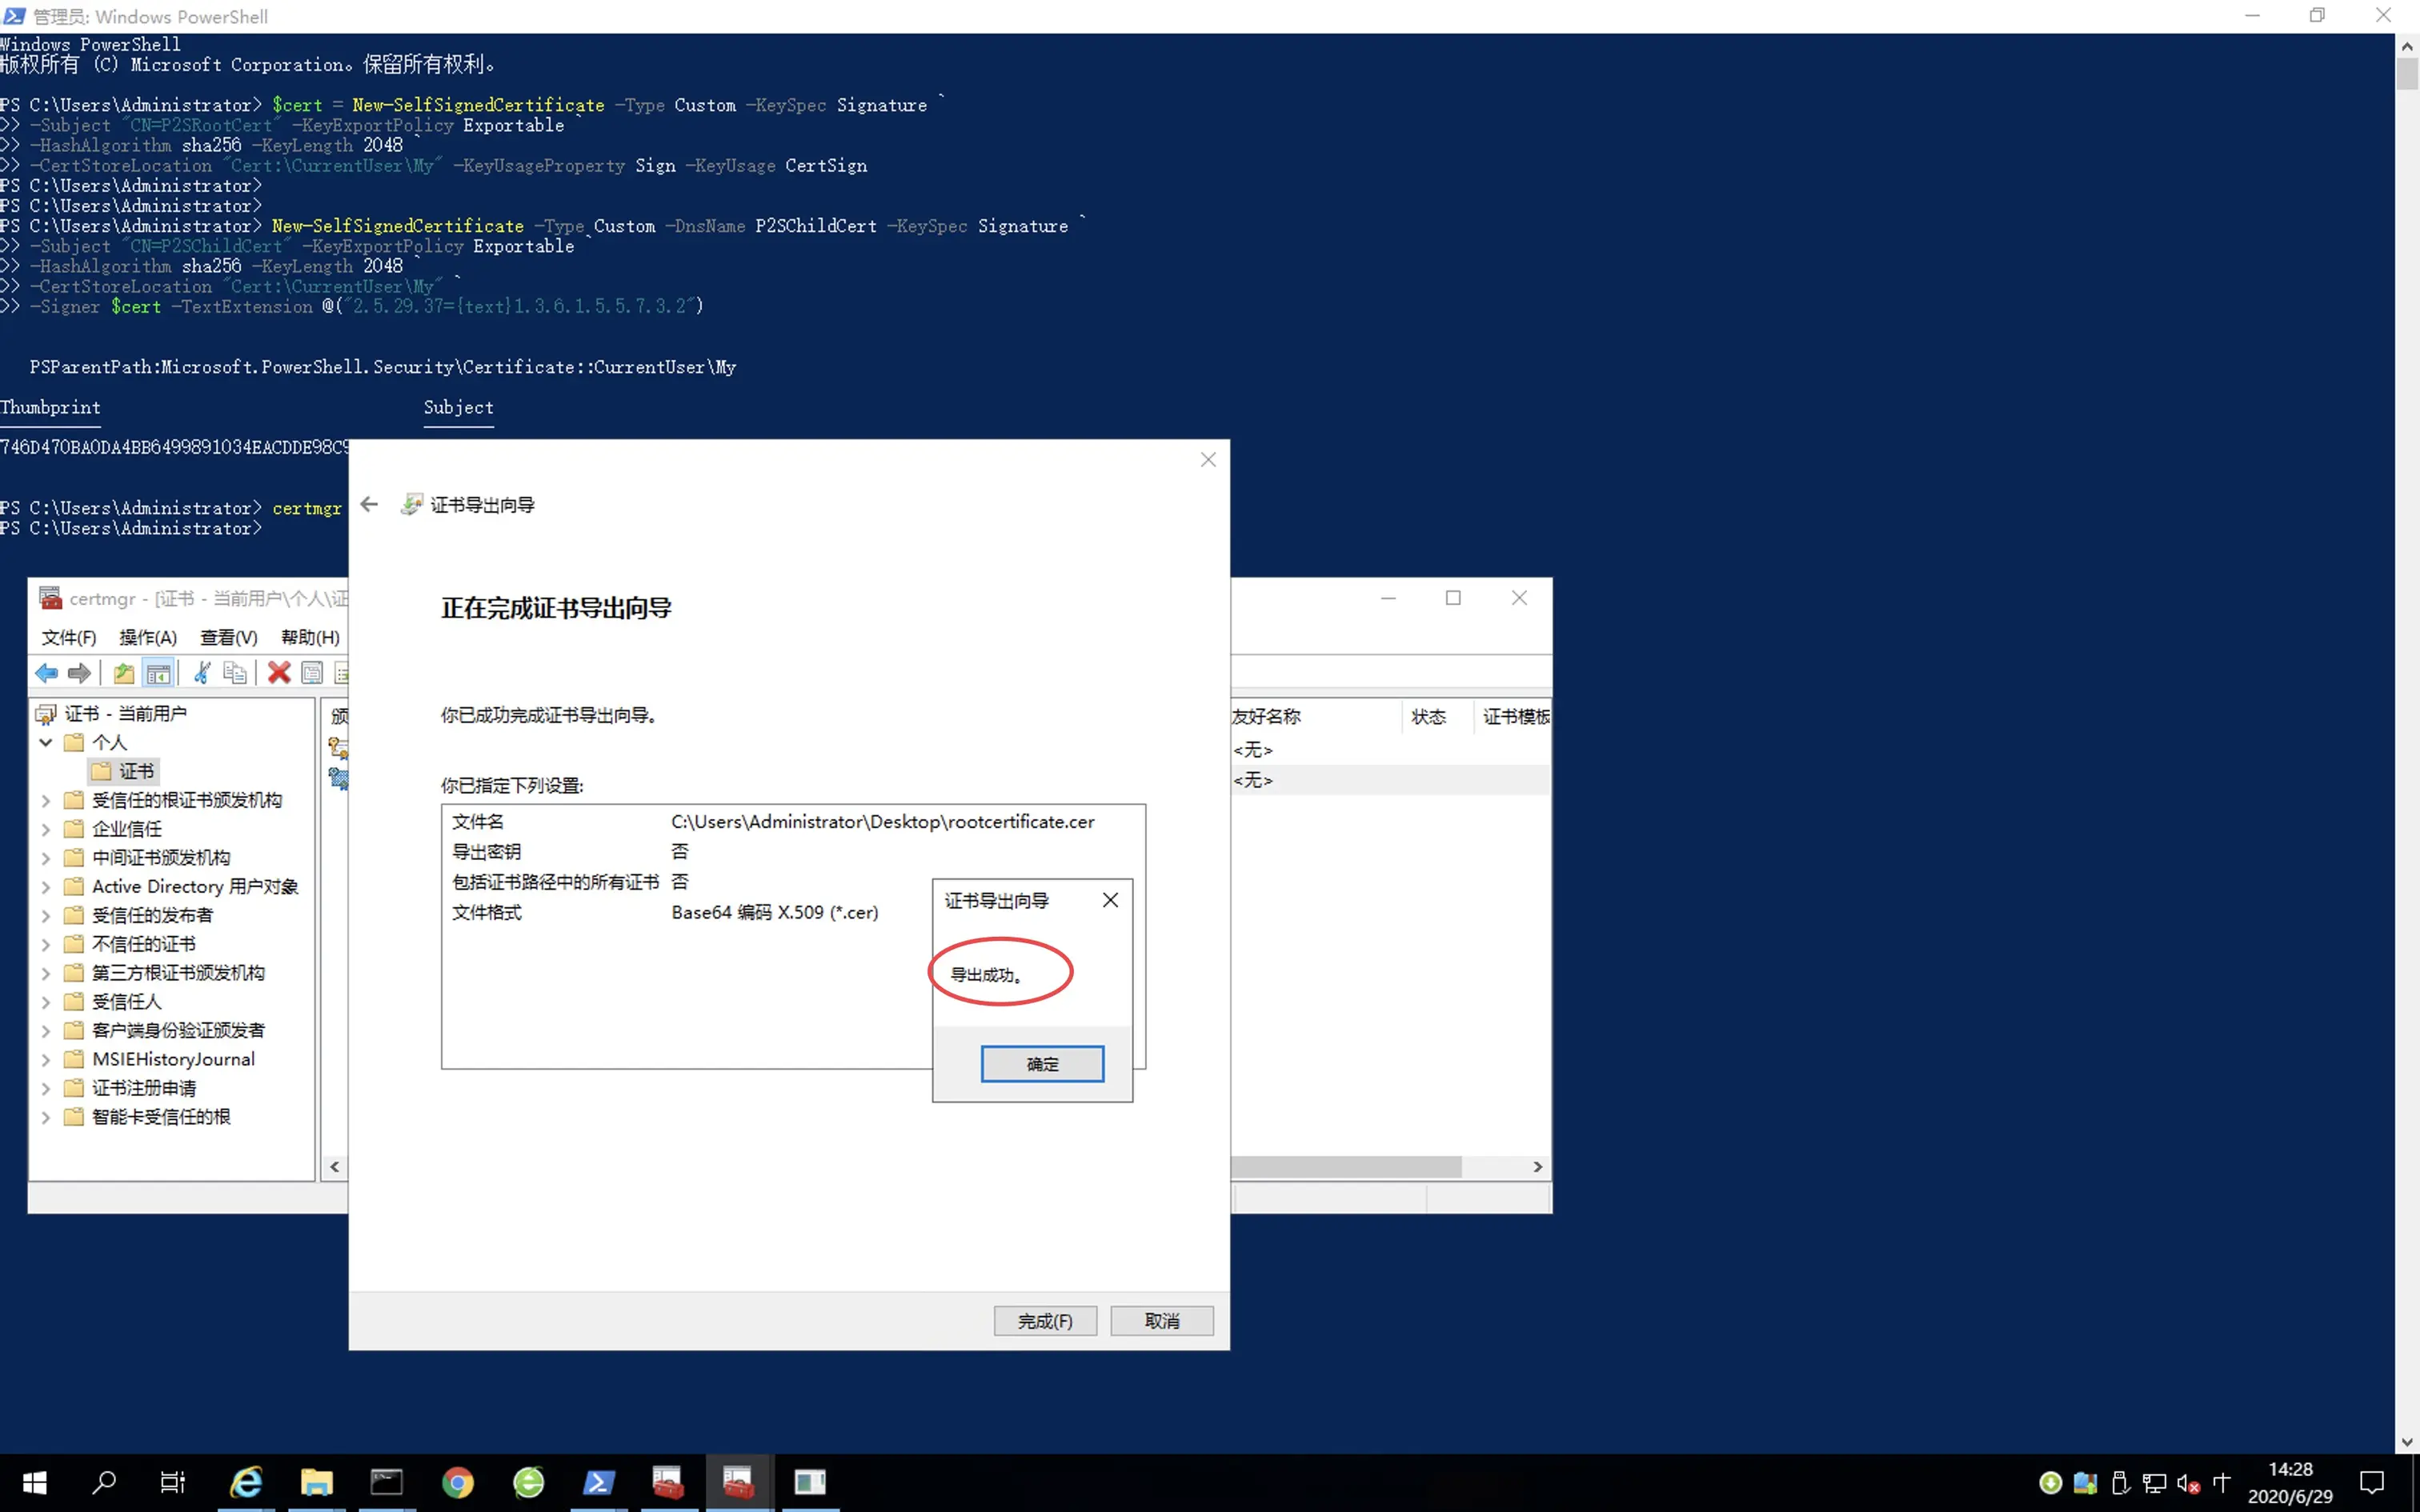The height and width of the screenshot is (1512, 2420).
Task: Open Chrome from the taskbar
Action: coord(458,1482)
